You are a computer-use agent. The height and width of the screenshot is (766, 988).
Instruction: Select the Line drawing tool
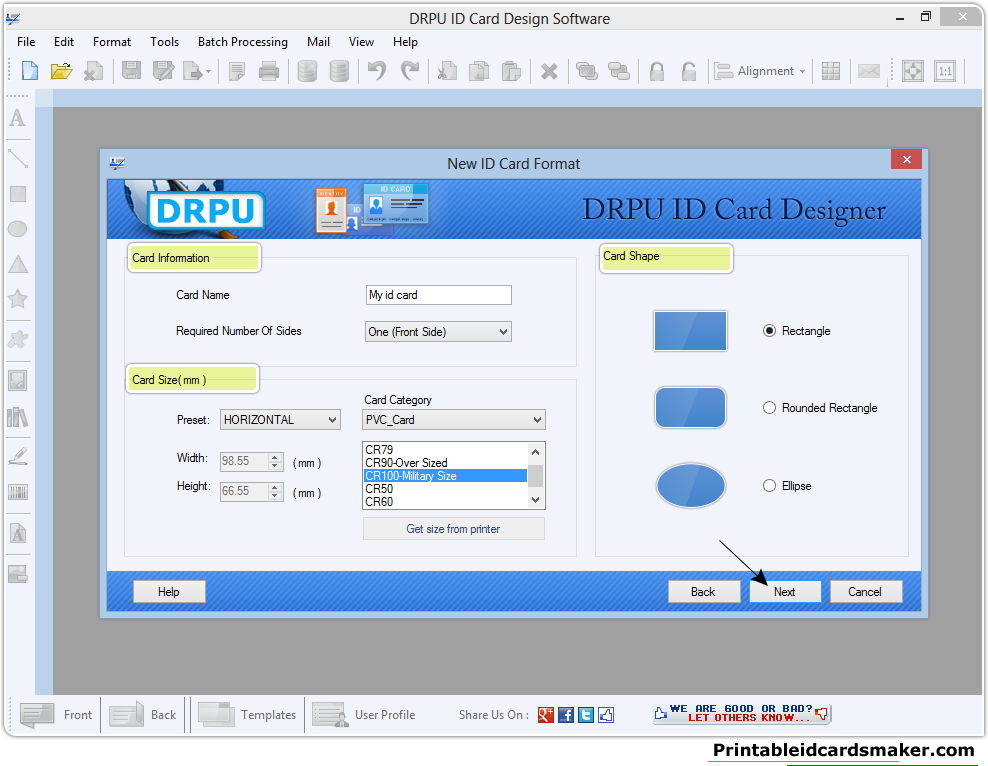pos(18,157)
